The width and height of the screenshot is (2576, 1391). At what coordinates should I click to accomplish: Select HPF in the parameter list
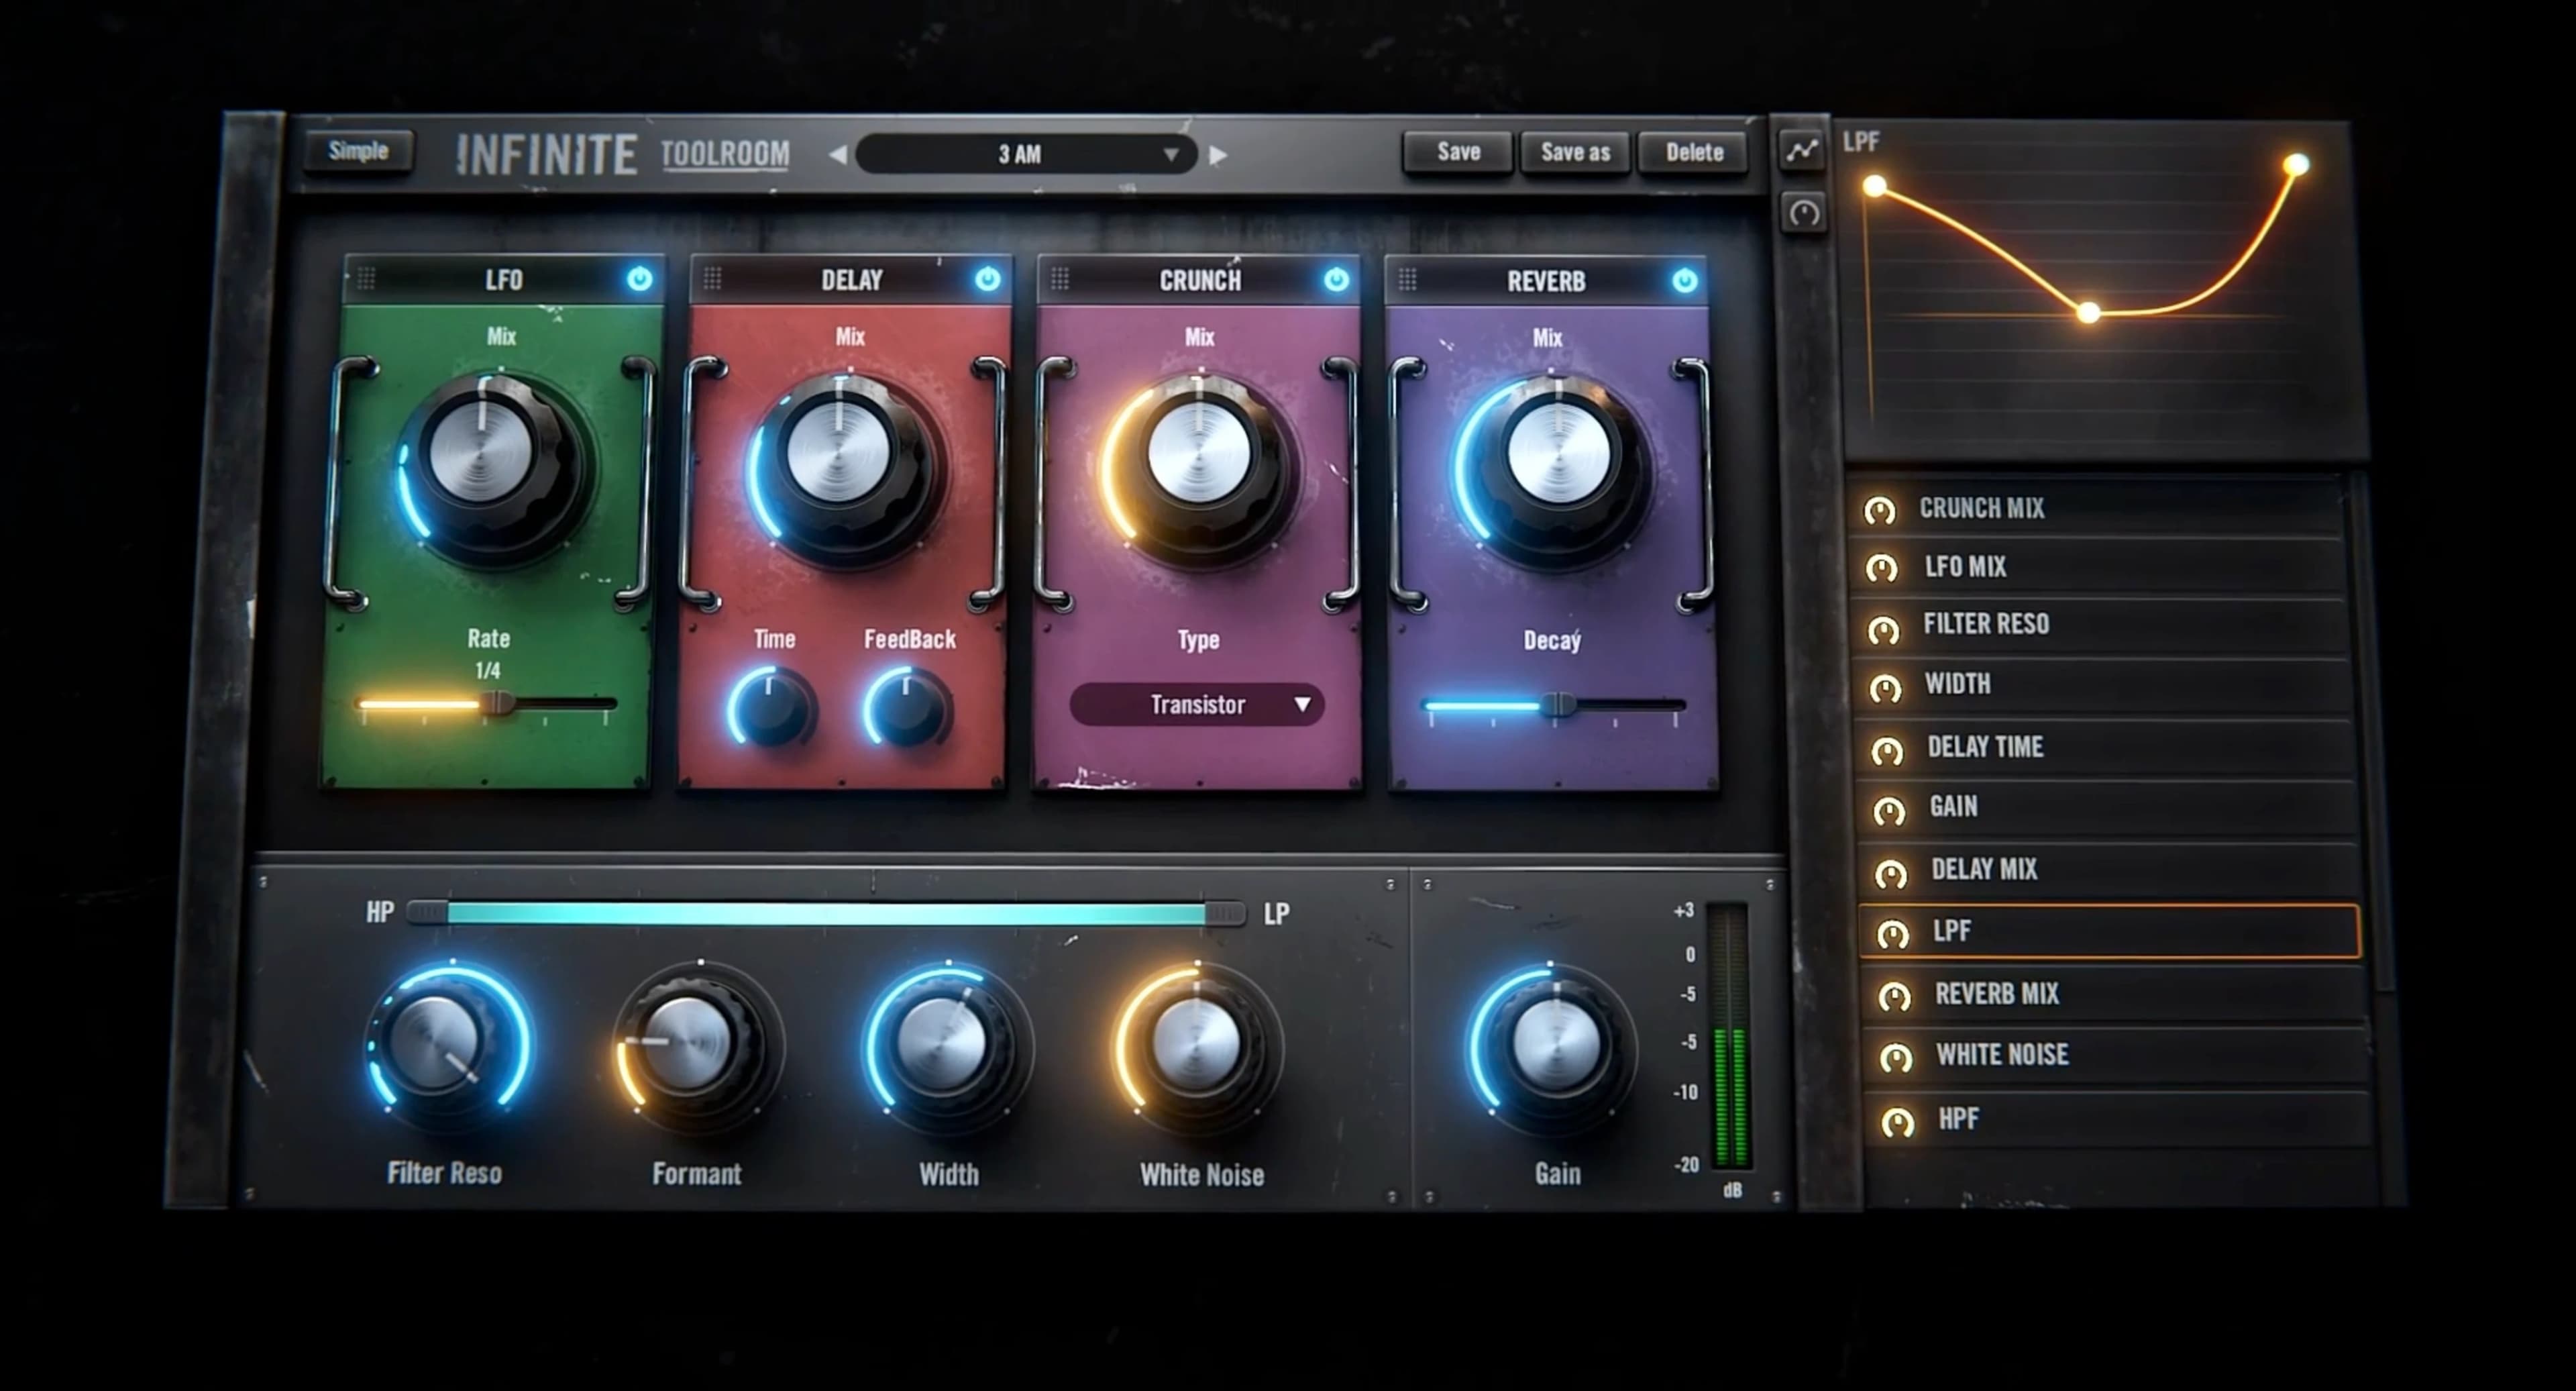[x=2117, y=1118]
